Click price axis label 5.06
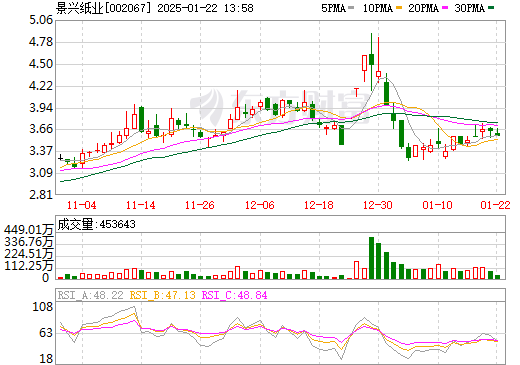 pyautogui.click(x=41, y=20)
